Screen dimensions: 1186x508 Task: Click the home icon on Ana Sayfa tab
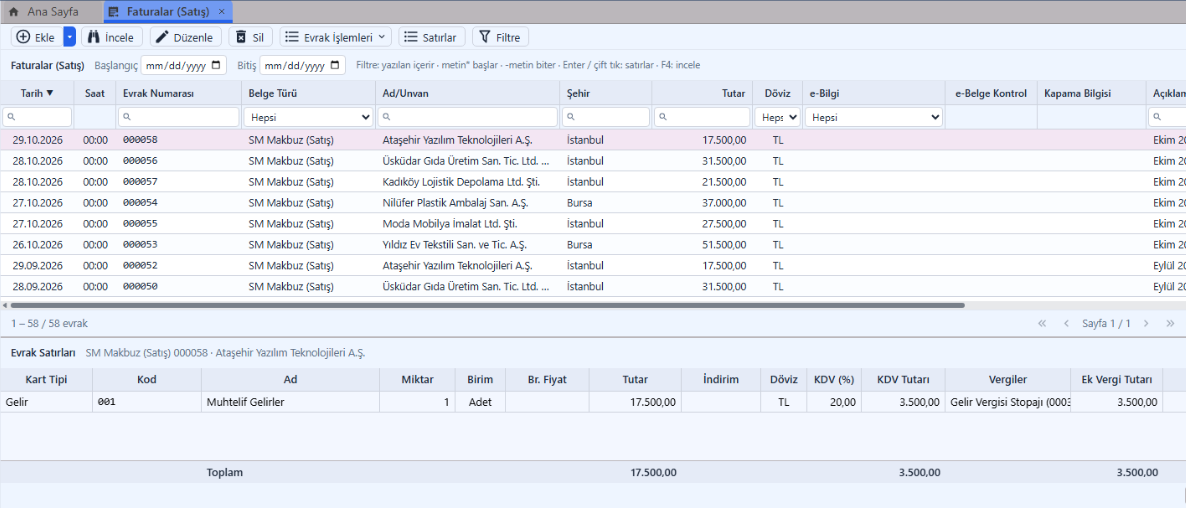14,12
